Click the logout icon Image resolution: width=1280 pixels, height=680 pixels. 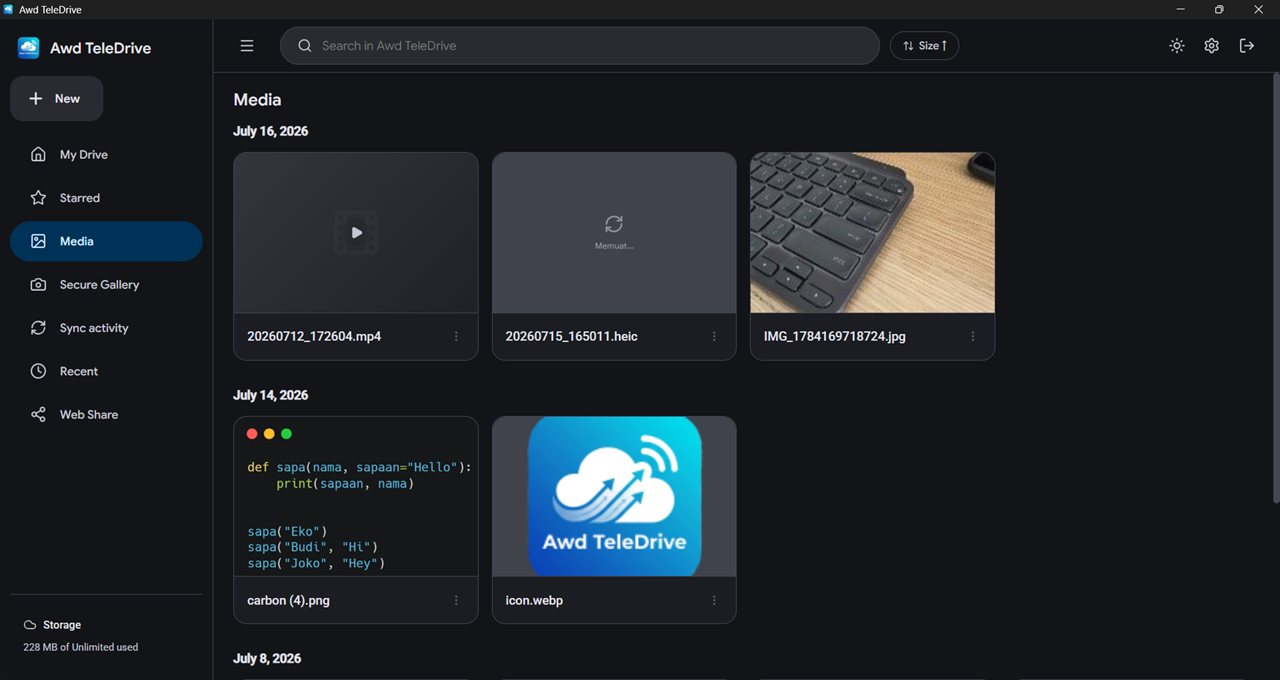coord(1247,46)
